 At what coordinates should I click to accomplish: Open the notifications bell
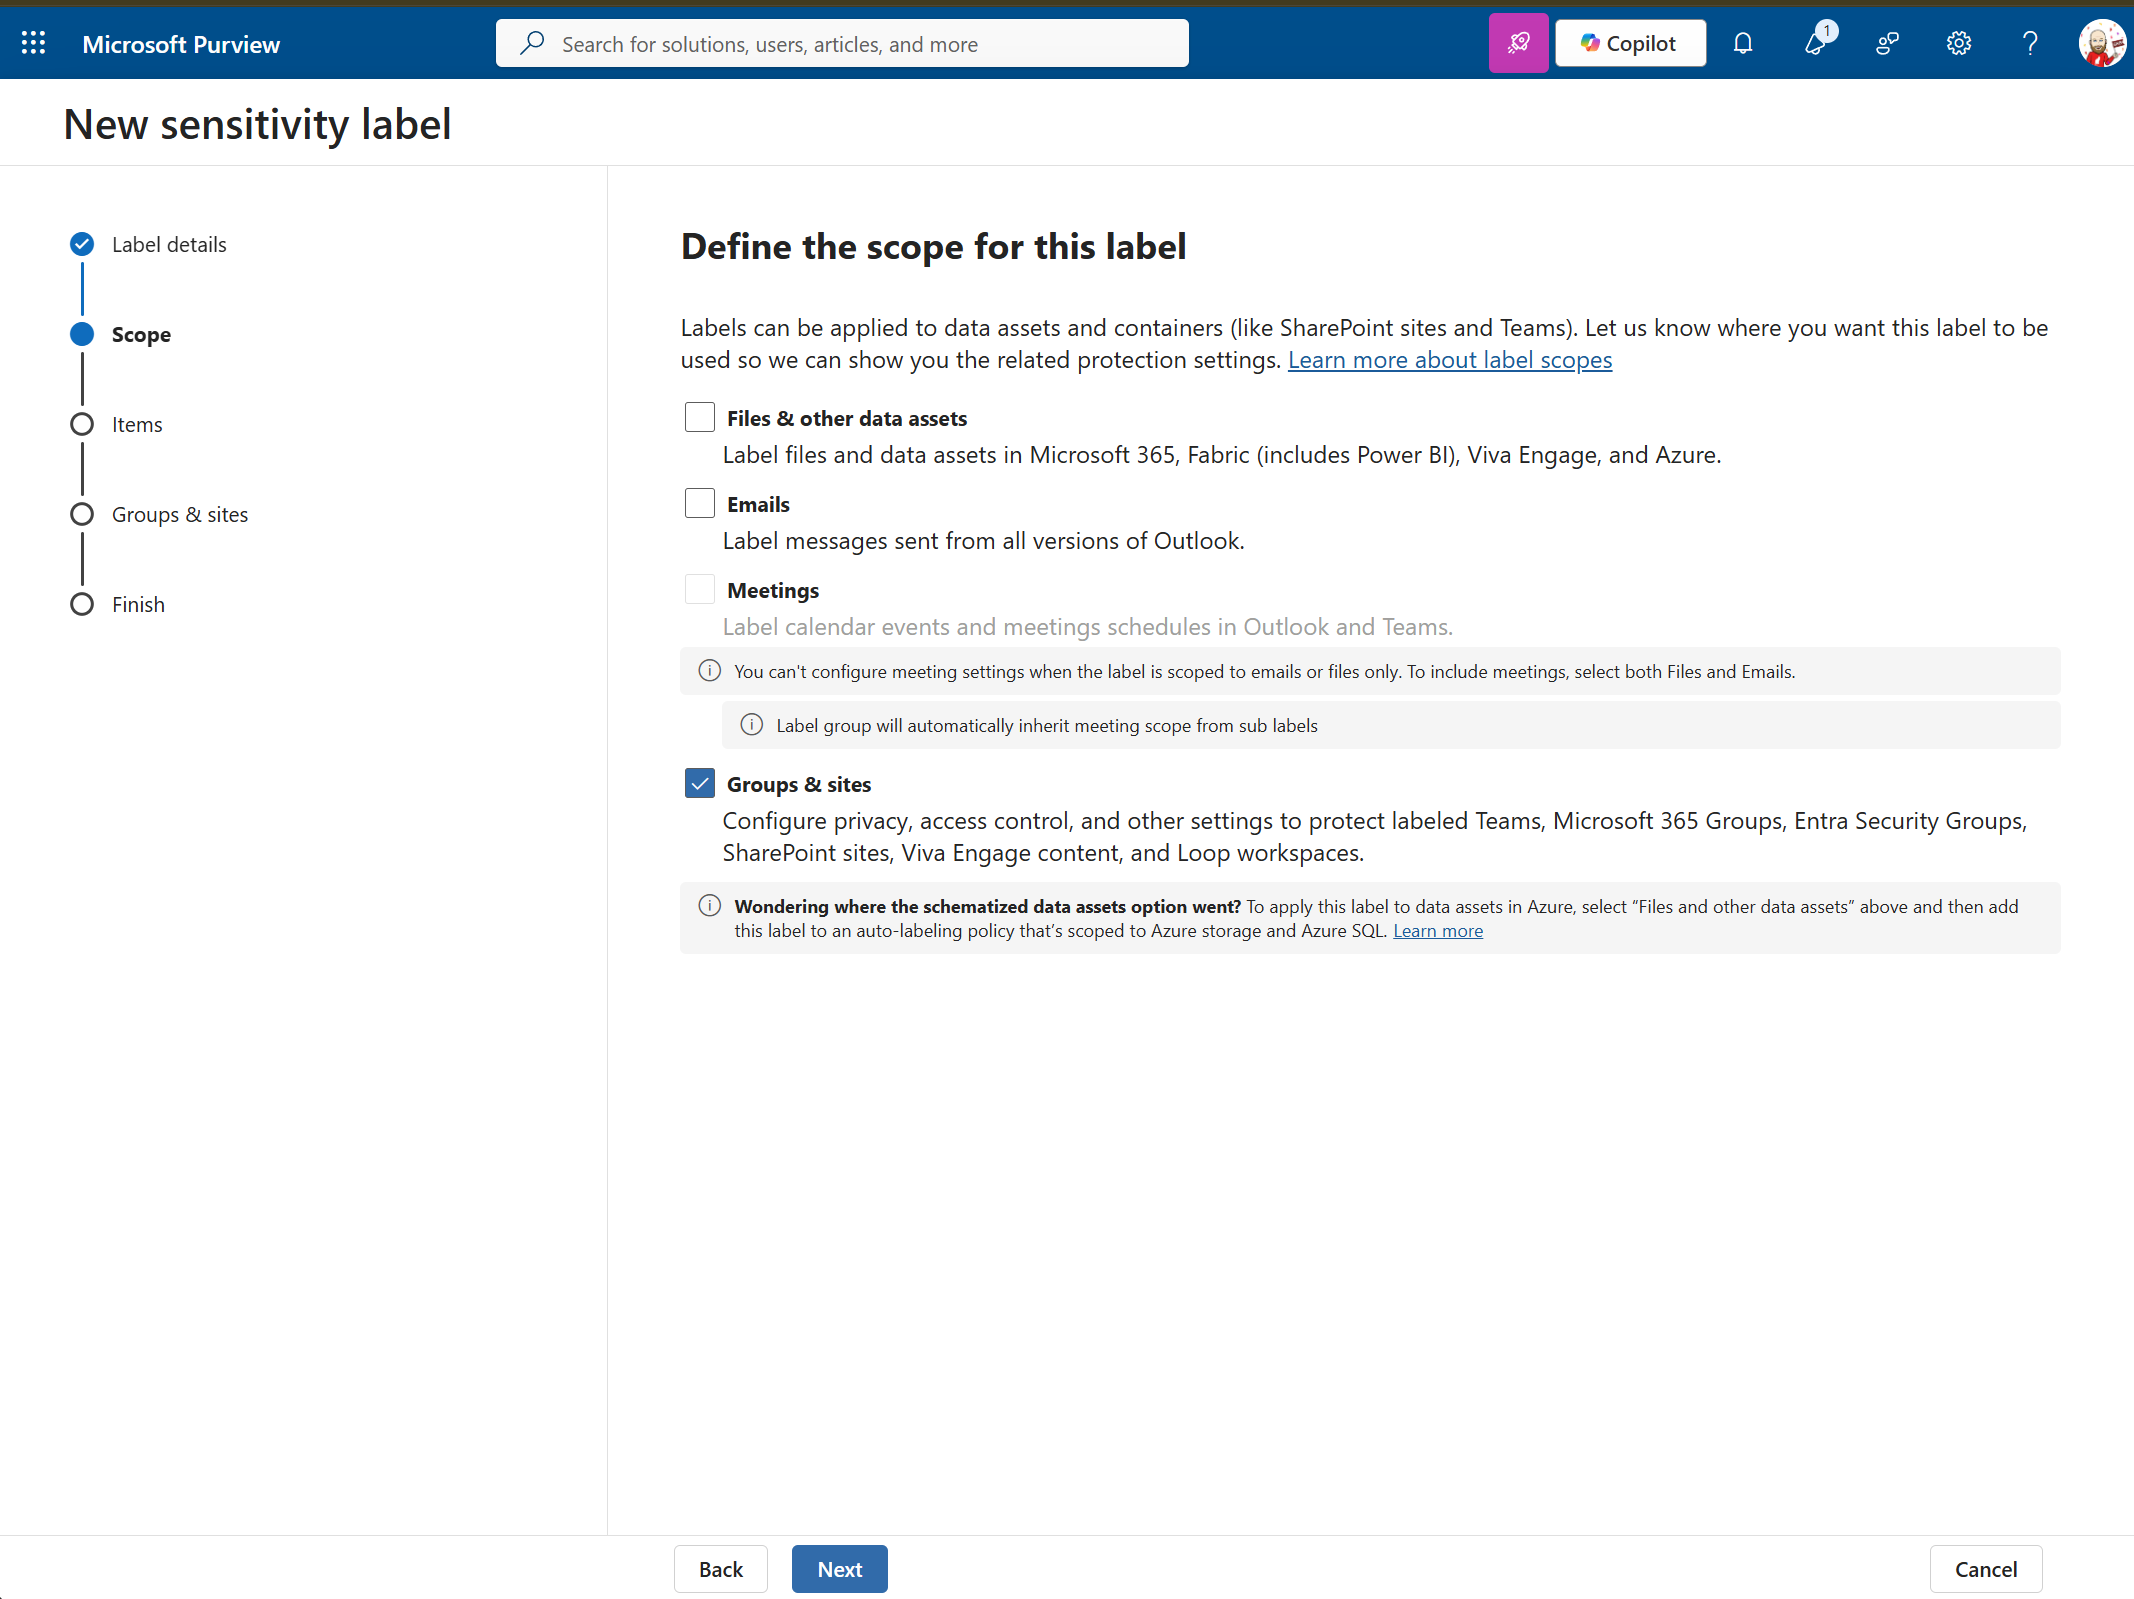1743,43
